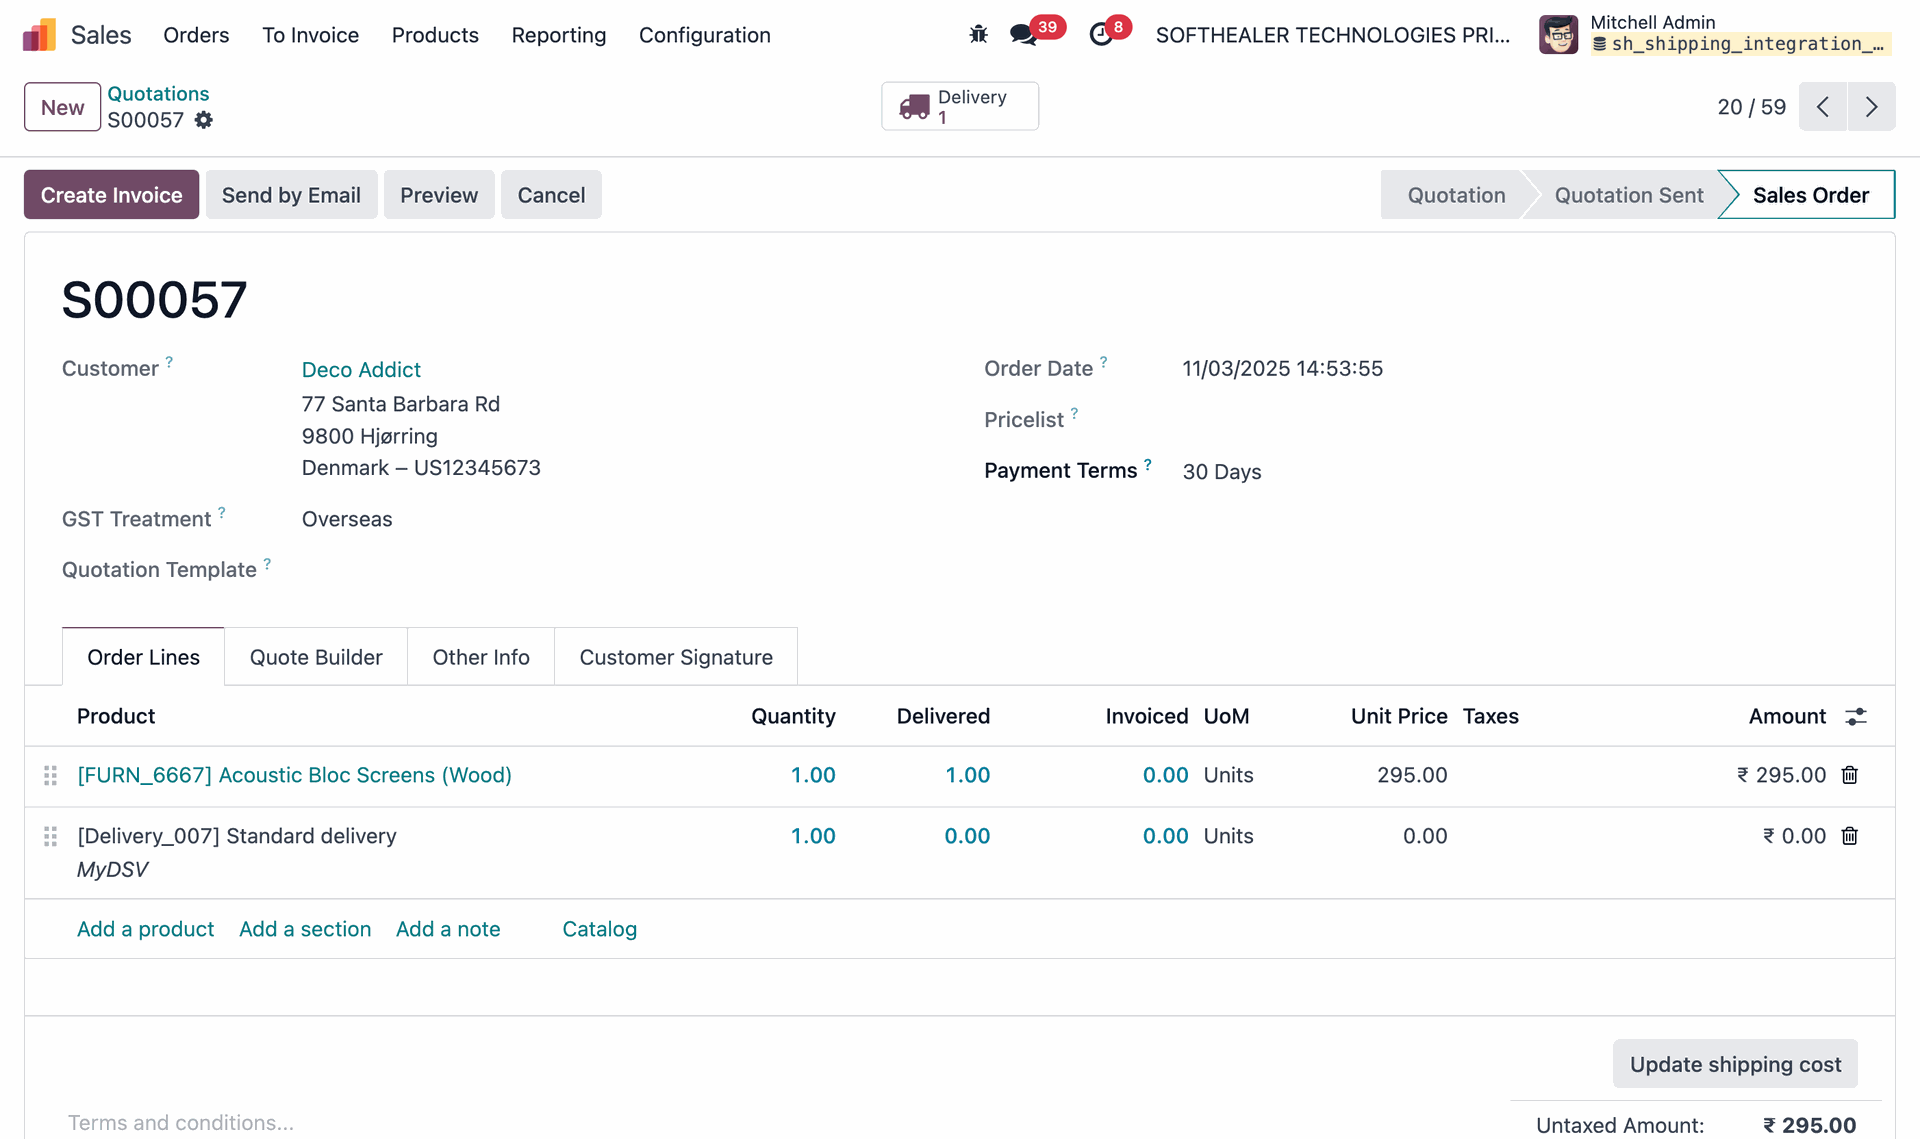This screenshot has height=1139, width=1920.
Task: Click the bug debug tools icon
Action: point(978,35)
